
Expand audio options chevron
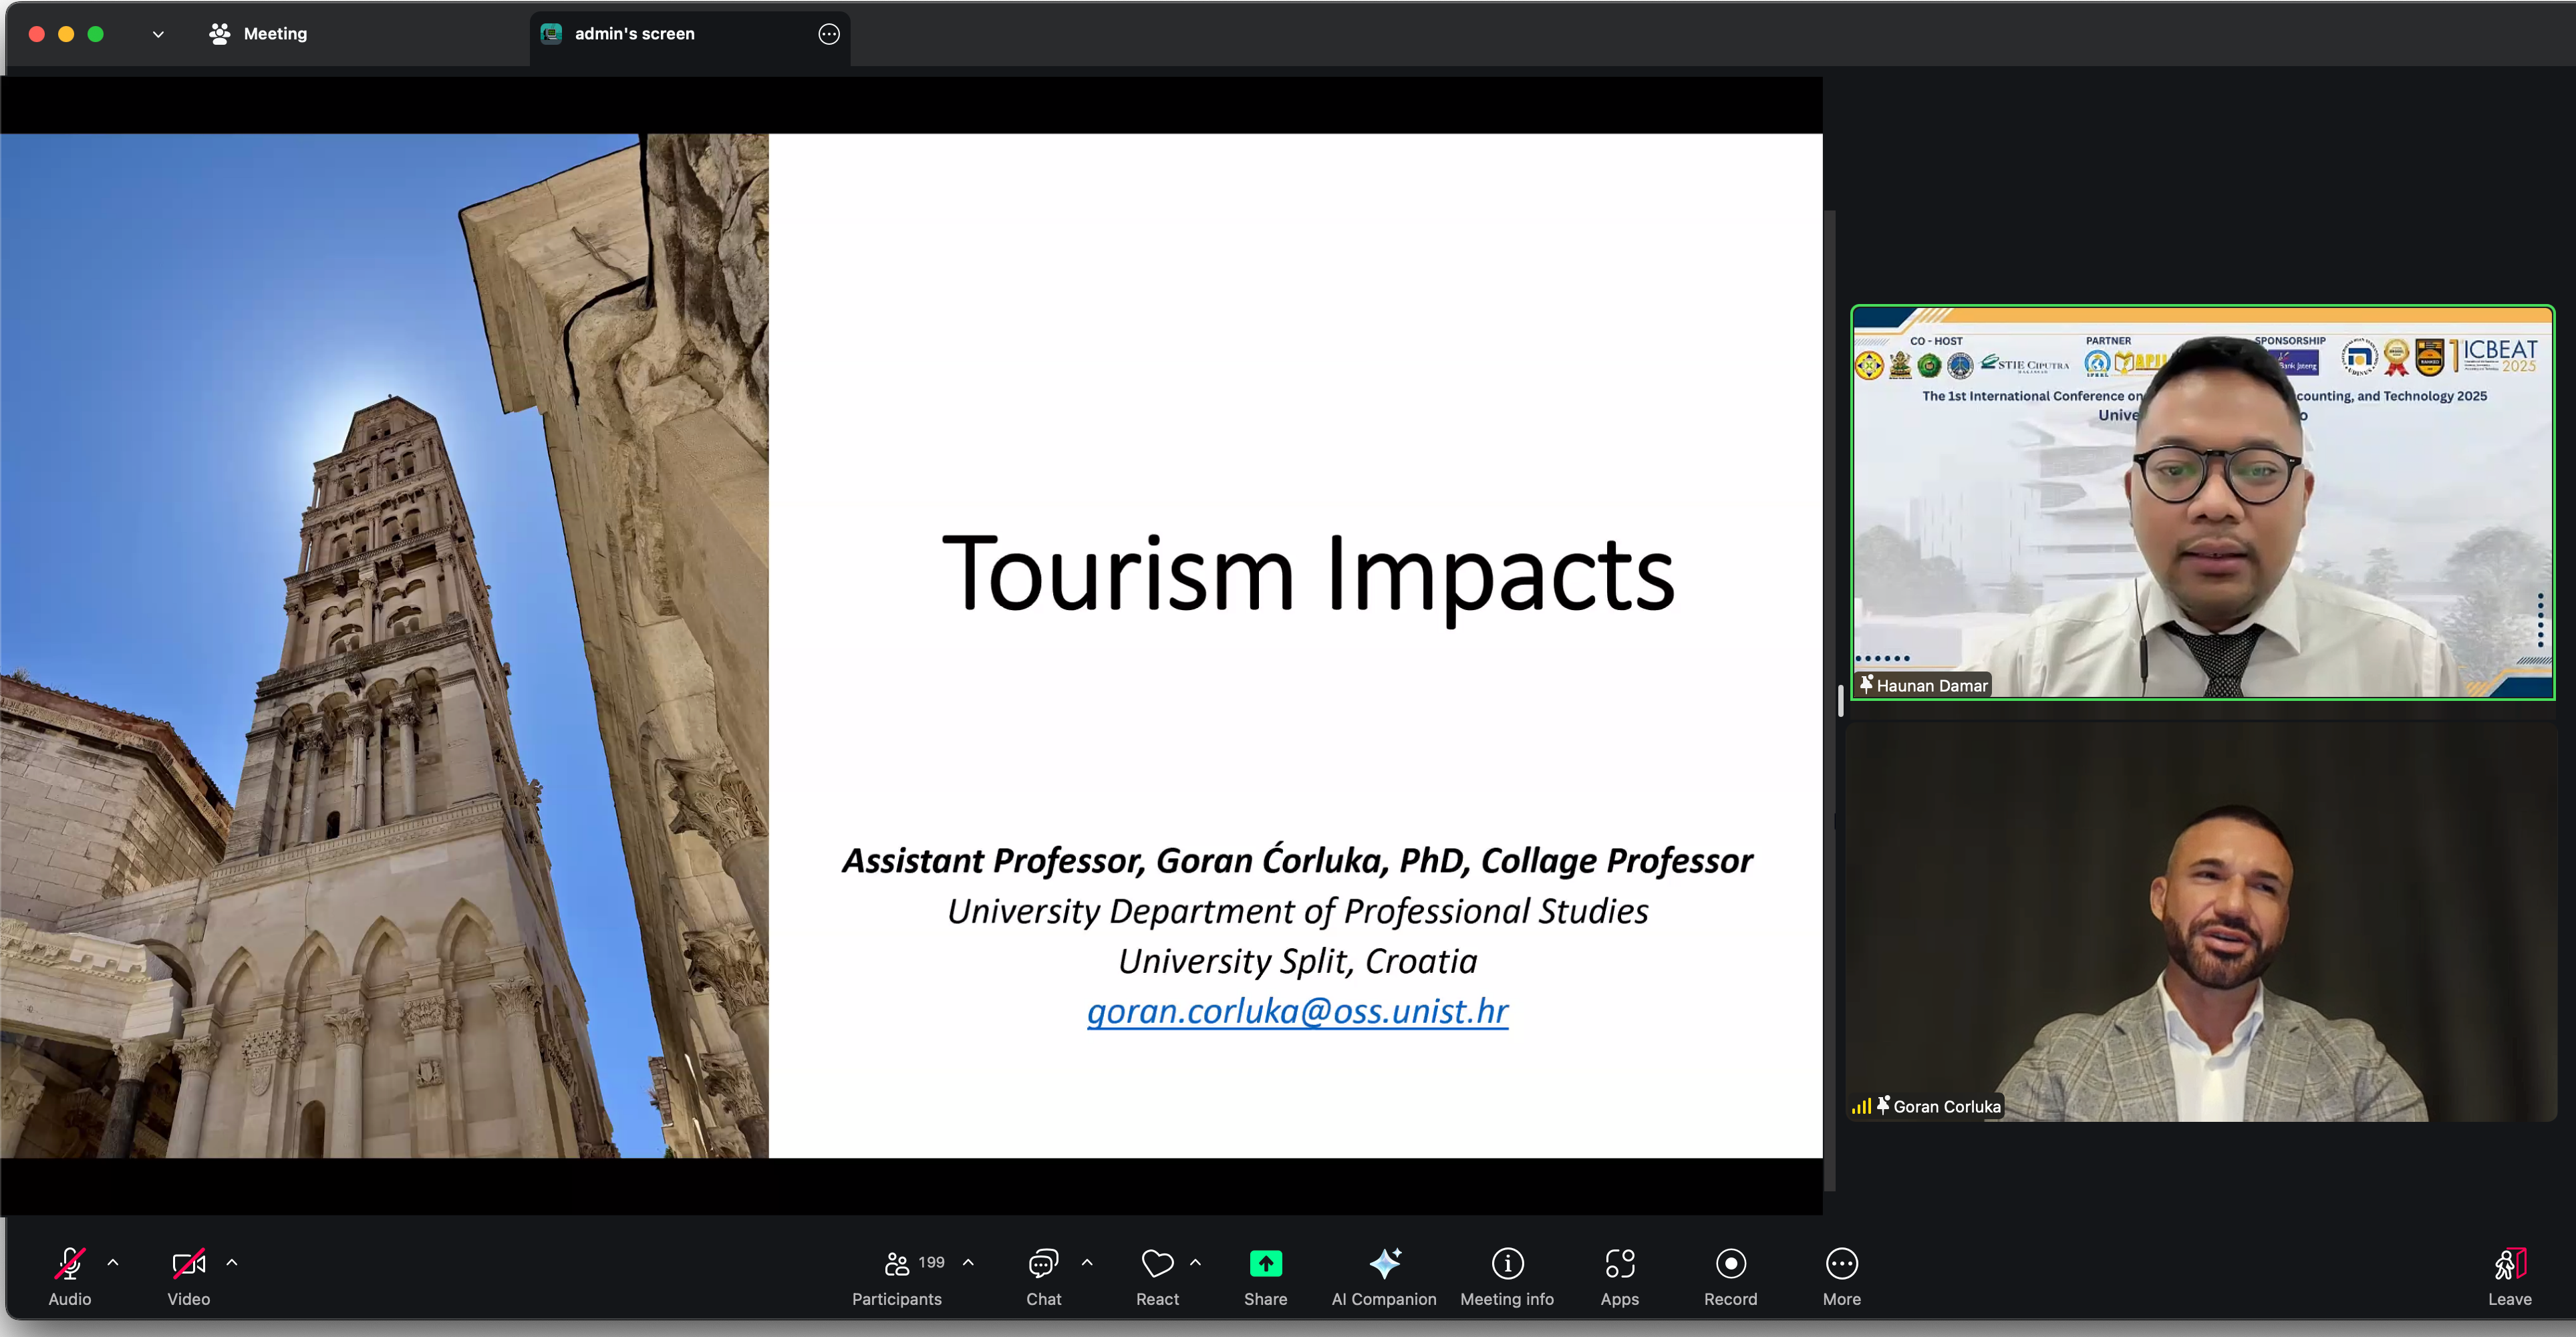click(113, 1262)
